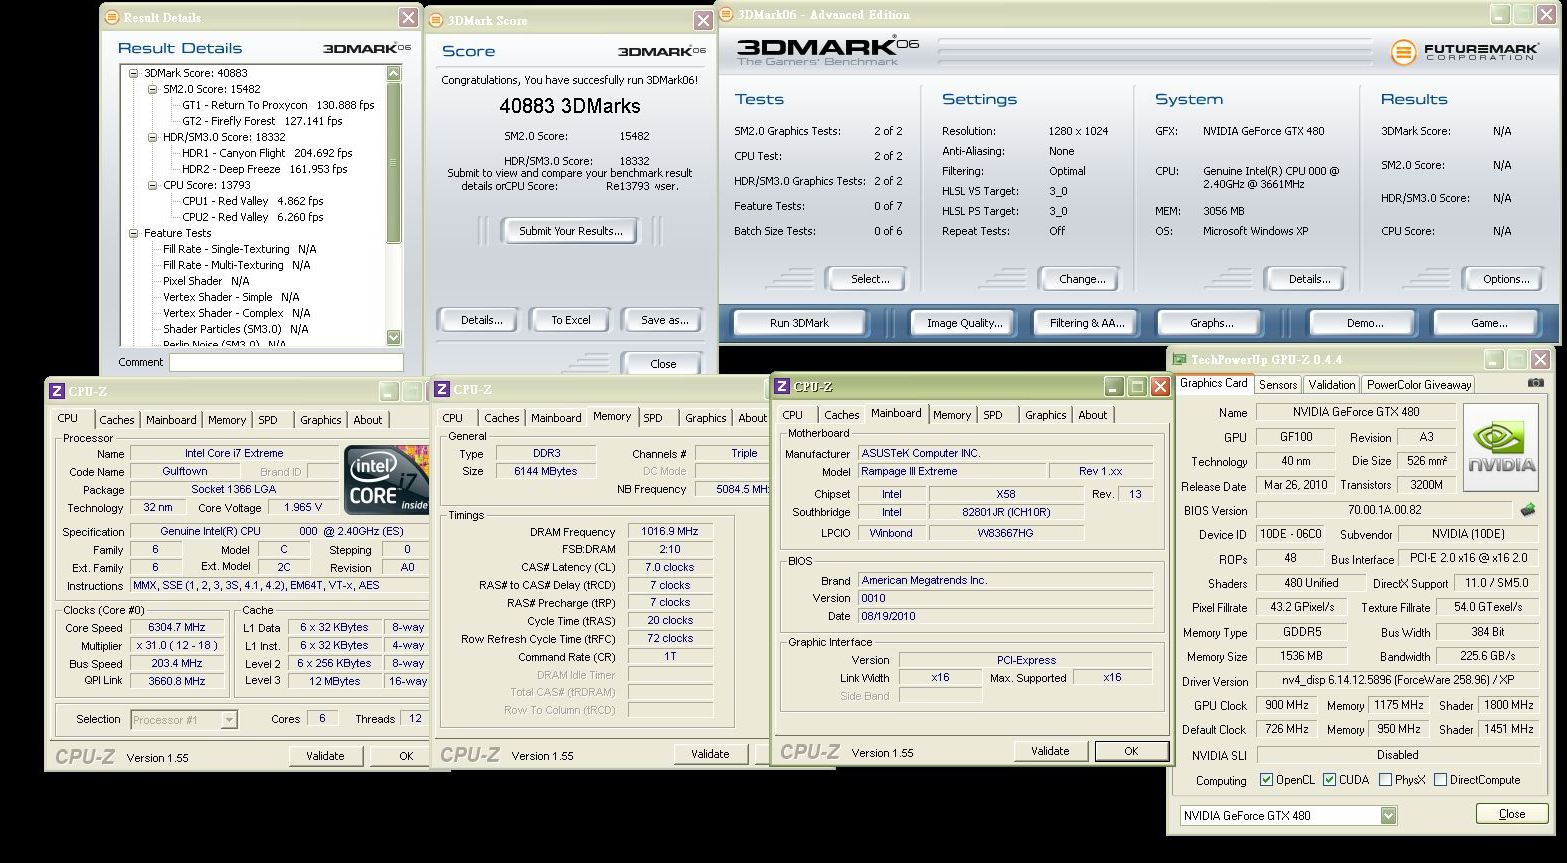Click the Game button
This screenshot has width=1567, height=863.
[x=1488, y=323]
